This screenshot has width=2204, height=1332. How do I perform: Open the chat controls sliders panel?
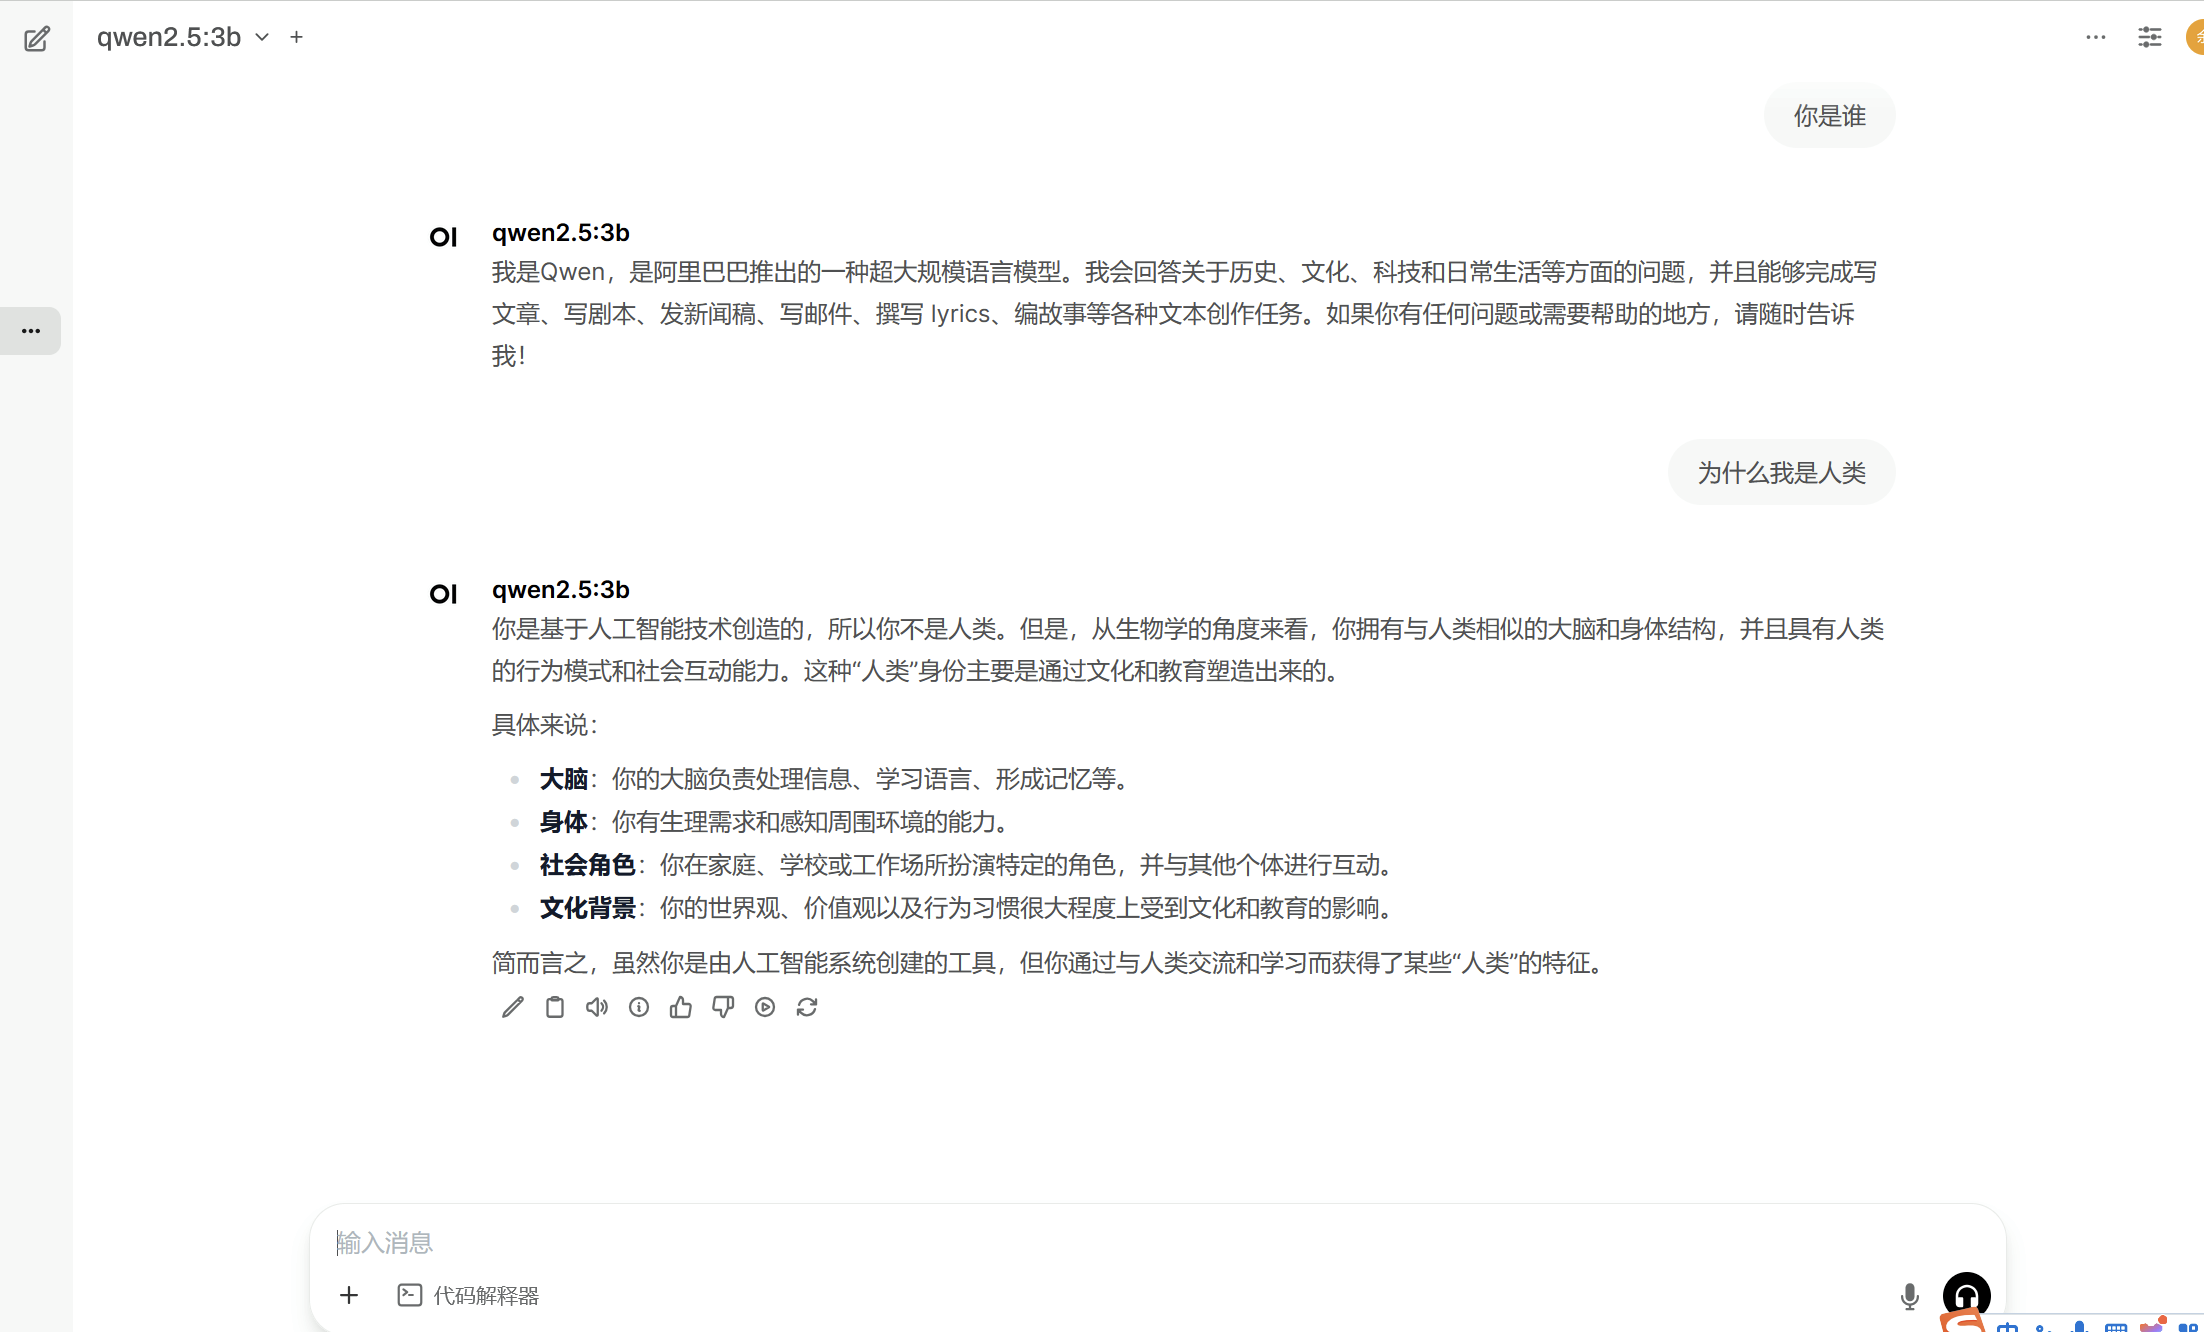tap(2149, 37)
